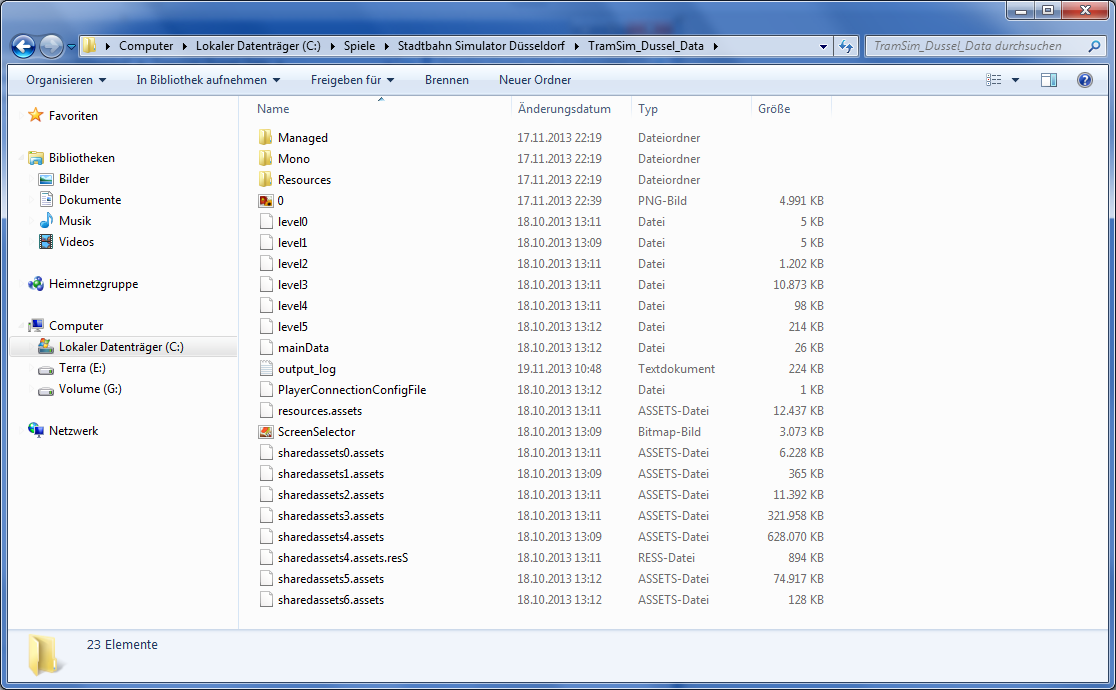The image size is (1116, 690).
Task: Select the sharedassets1.assets file
Action: (331, 474)
